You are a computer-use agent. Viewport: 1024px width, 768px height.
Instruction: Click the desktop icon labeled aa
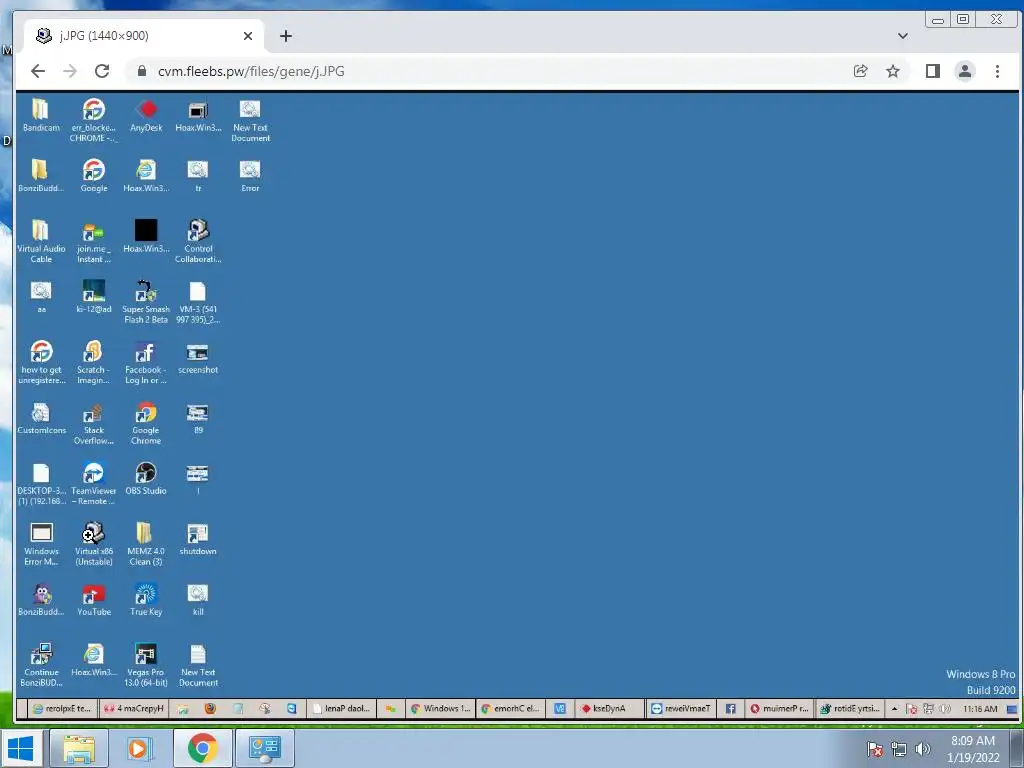(40, 297)
